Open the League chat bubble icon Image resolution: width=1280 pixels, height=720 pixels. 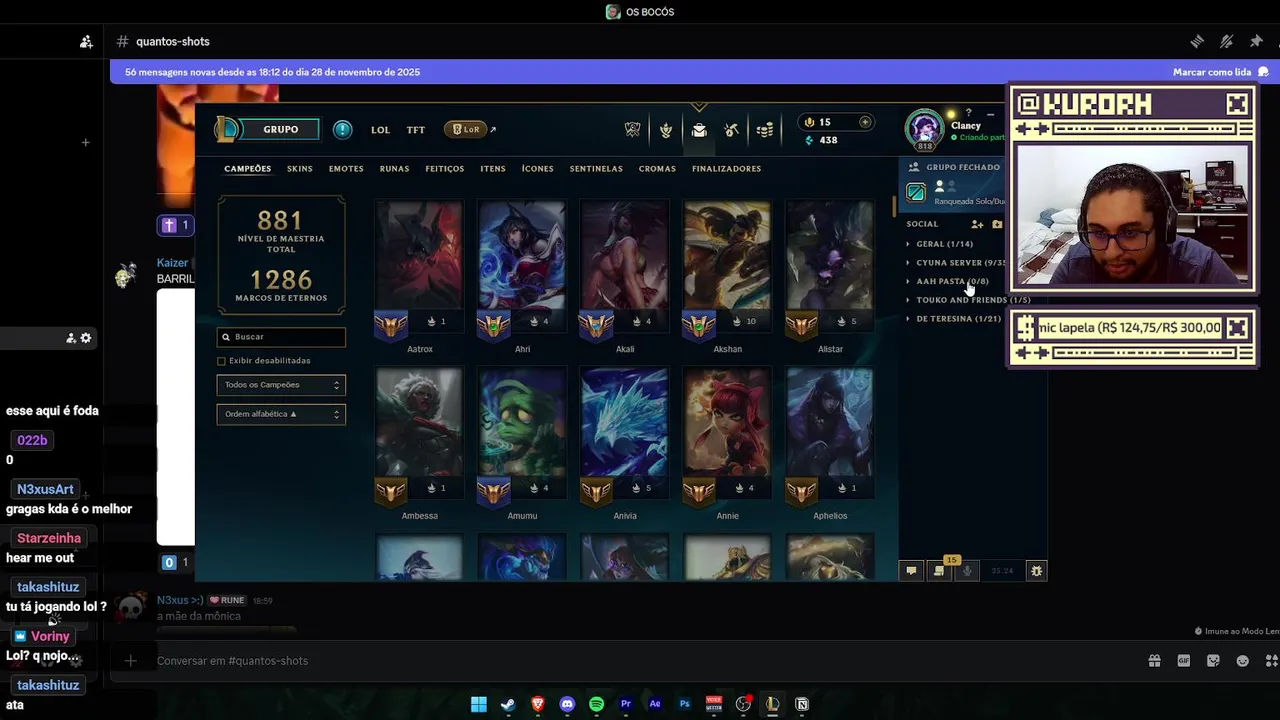point(911,571)
